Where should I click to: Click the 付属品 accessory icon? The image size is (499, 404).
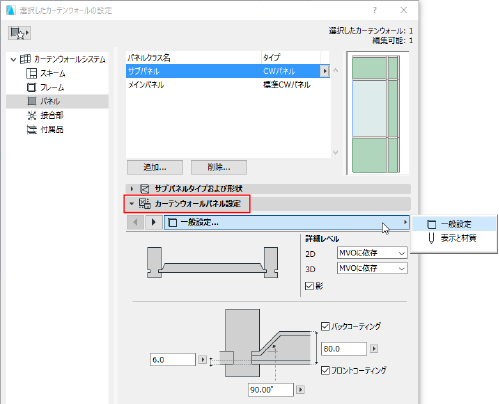(x=31, y=129)
